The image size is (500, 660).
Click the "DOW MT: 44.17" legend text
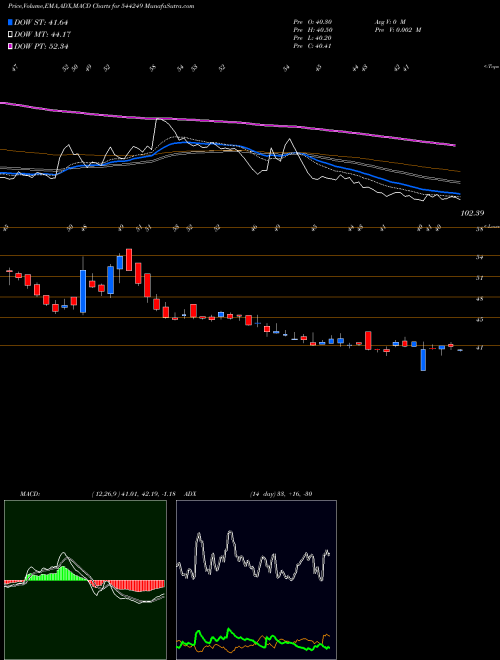click(41, 35)
